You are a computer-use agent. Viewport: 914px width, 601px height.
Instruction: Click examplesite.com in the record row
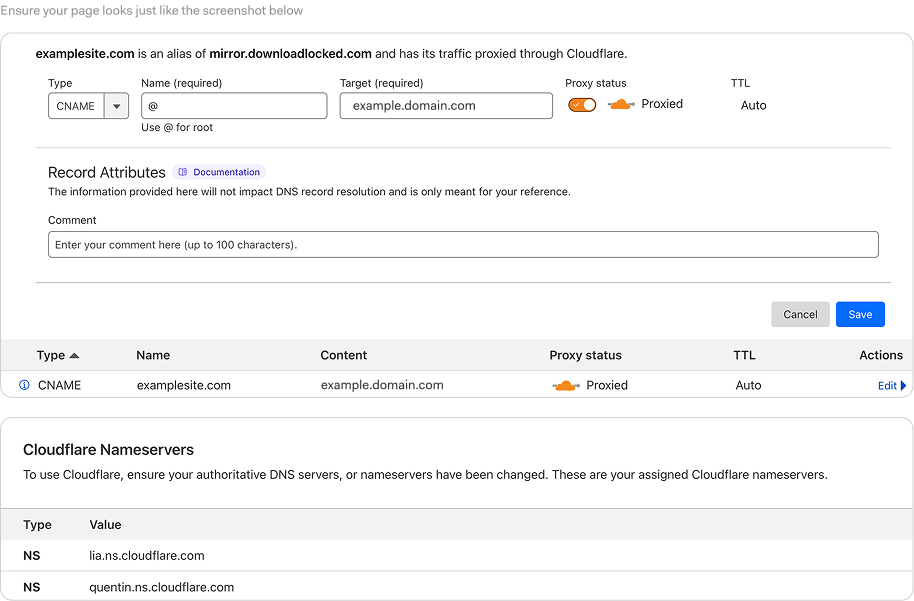(184, 385)
